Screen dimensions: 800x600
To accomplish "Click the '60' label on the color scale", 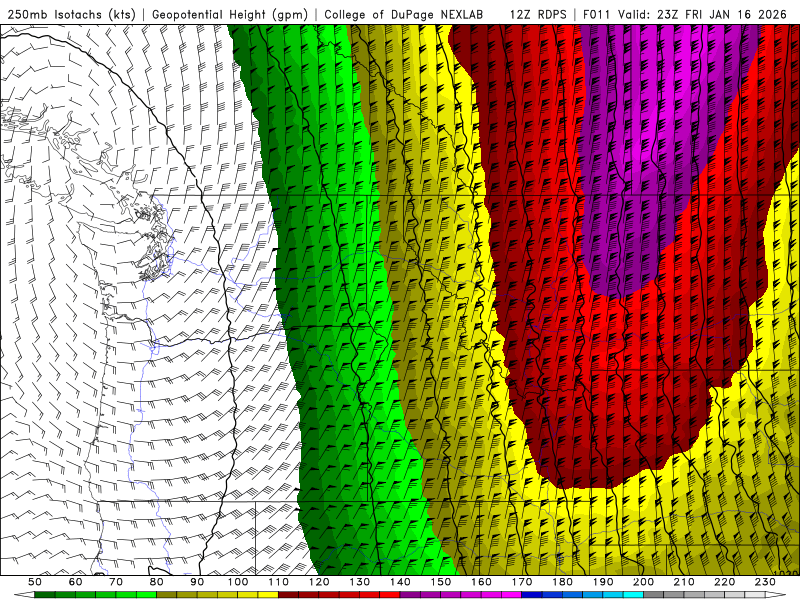I will pos(76,582).
